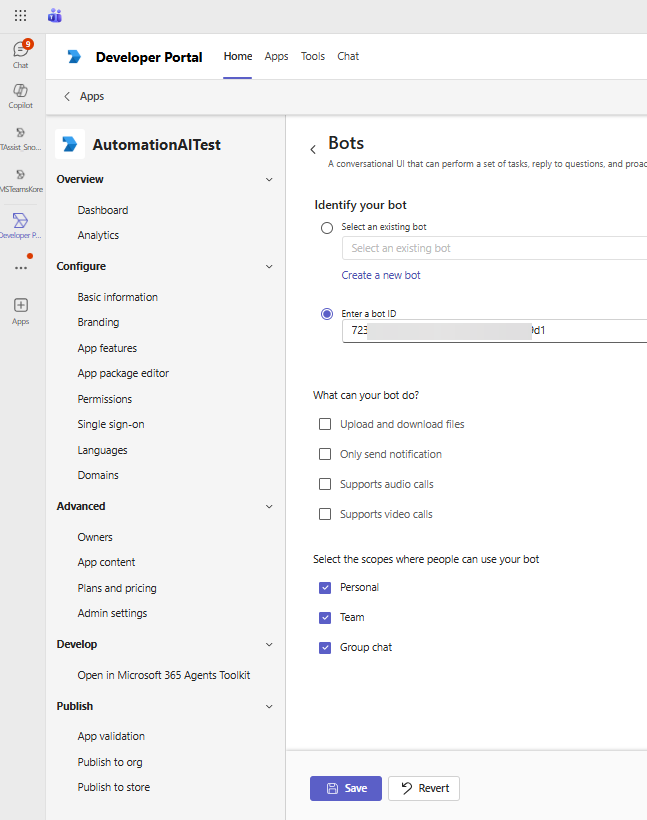Open the app launcher waffle icon
647x820 pixels.
[x=20, y=16]
